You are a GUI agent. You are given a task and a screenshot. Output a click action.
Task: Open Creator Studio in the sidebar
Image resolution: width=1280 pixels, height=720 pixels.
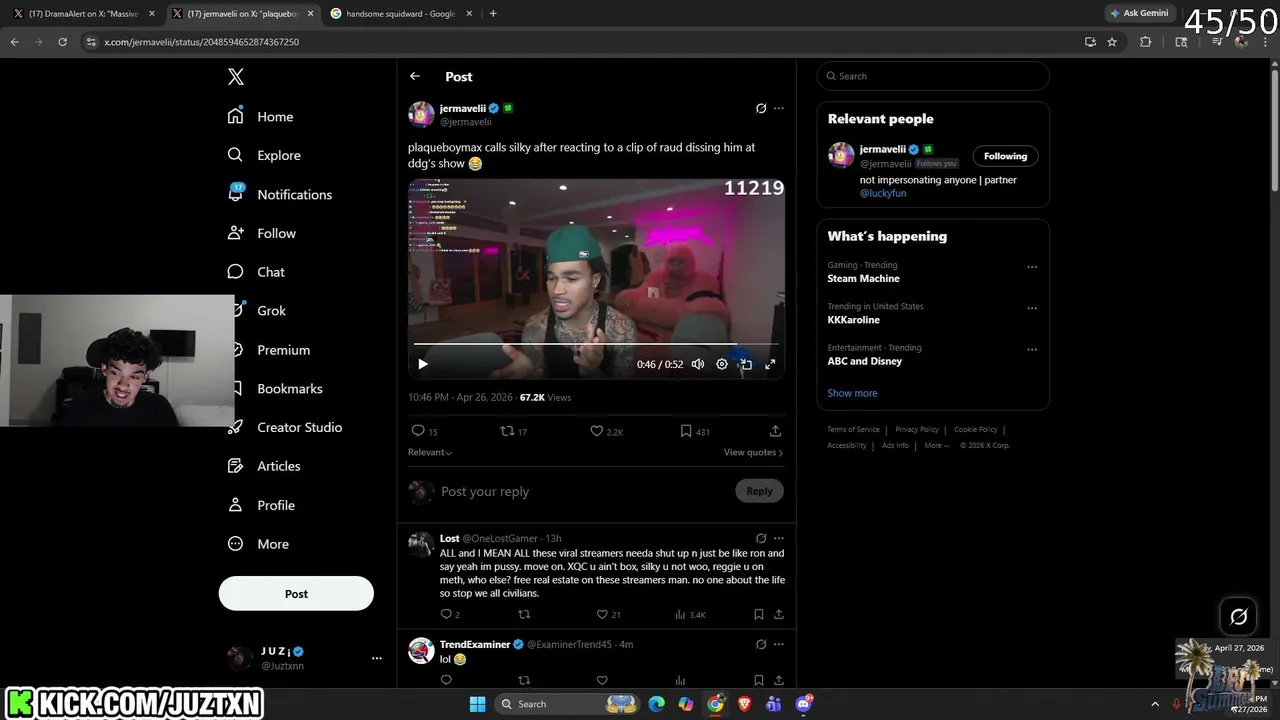299,427
